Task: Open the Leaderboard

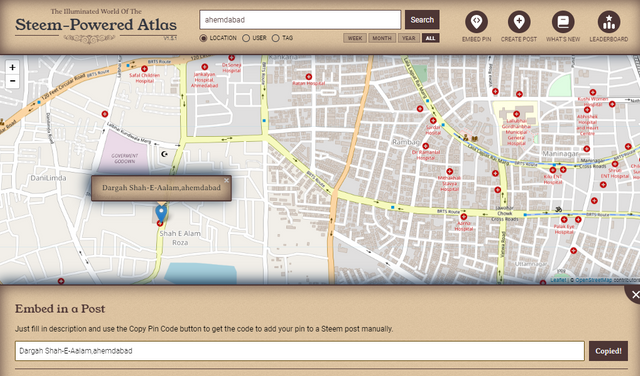Action: click(x=609, y=22)
